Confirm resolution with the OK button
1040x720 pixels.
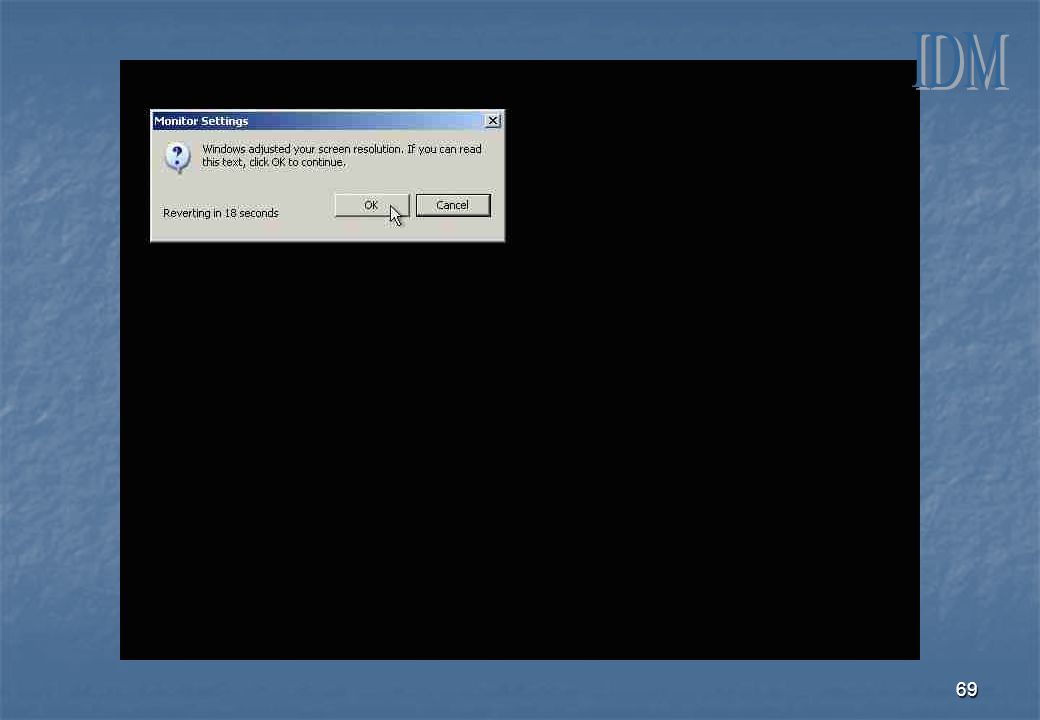tap(371, 206)
